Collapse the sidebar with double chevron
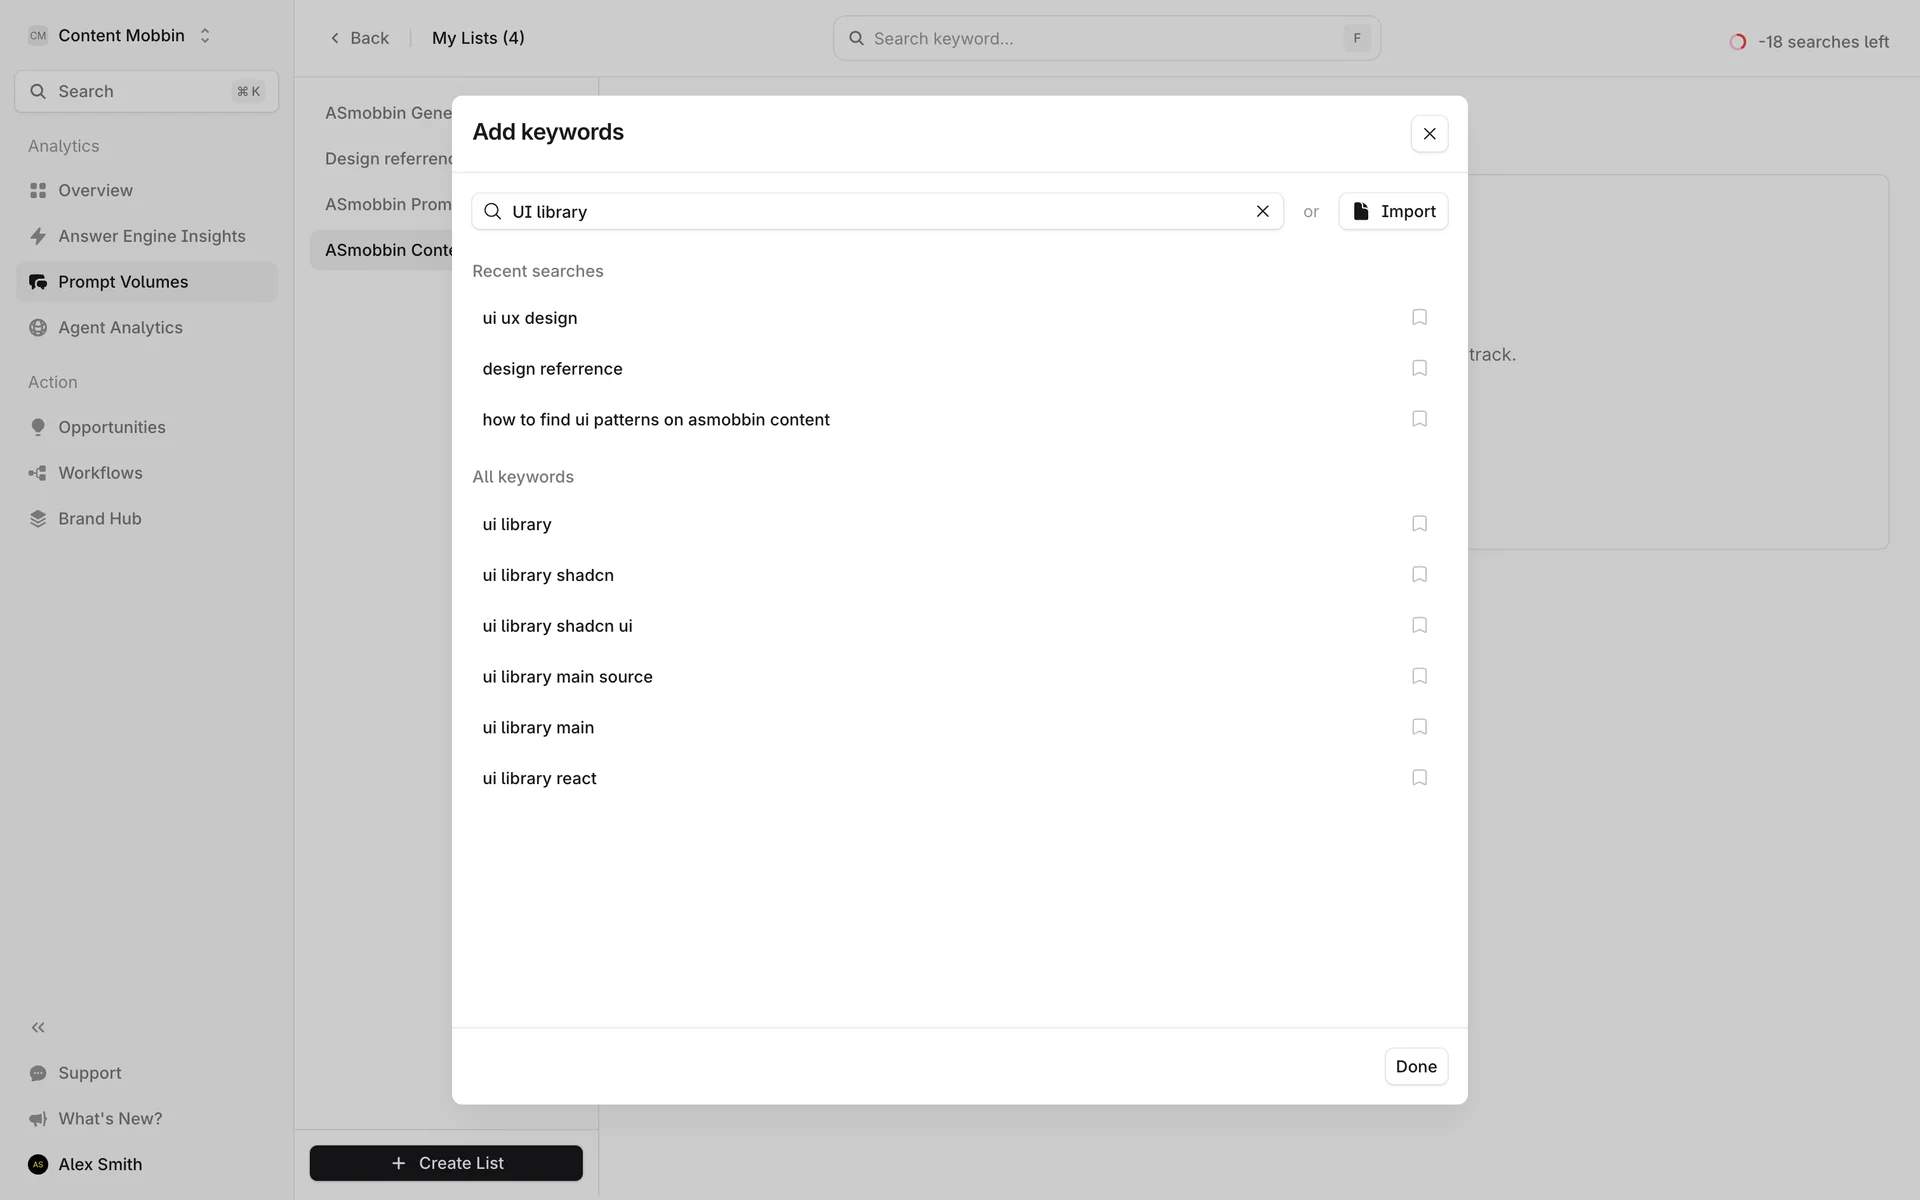This screenshot has width=1920, height=1200. click(x=38, y=1027)
